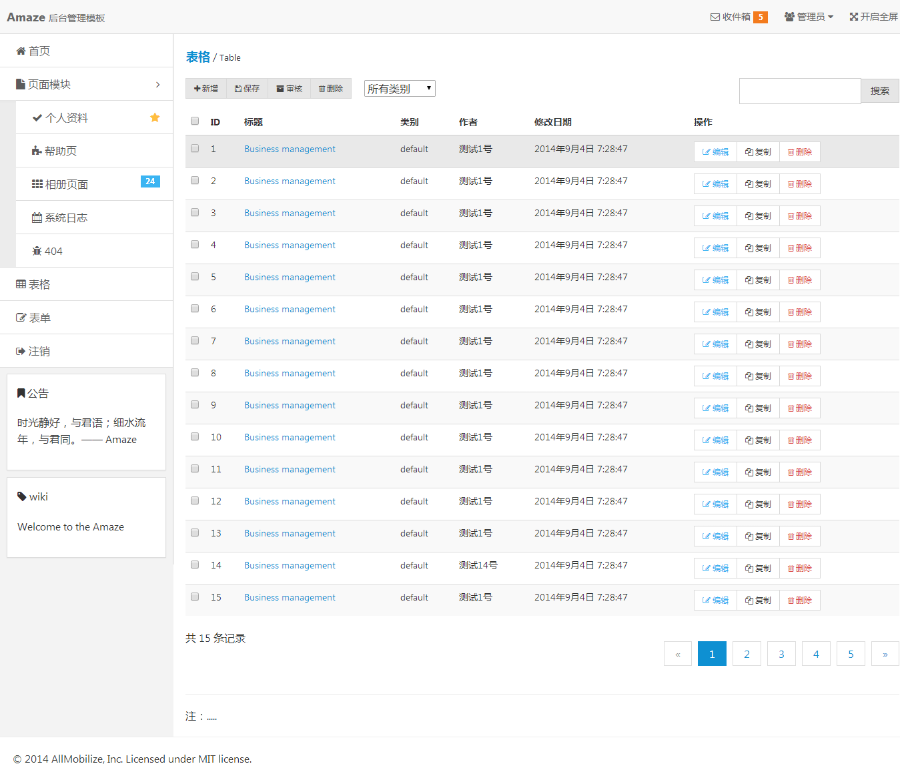This screenshot has width=900, height=780.
Task: Check the checkbox for row 6
Action: coord(195,309)
